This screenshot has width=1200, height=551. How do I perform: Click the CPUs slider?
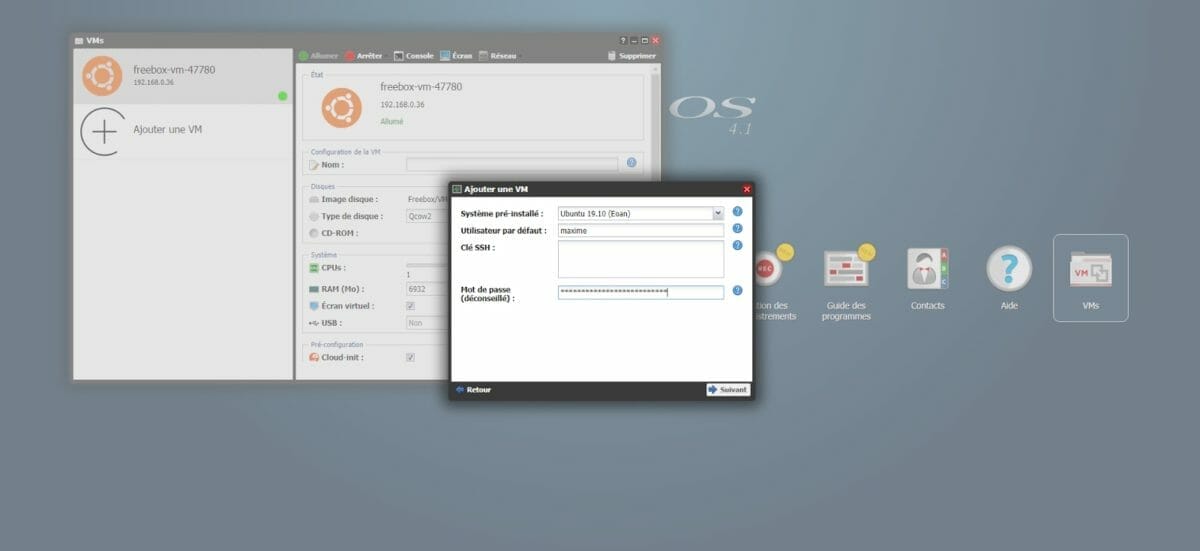tap(427, 265)
